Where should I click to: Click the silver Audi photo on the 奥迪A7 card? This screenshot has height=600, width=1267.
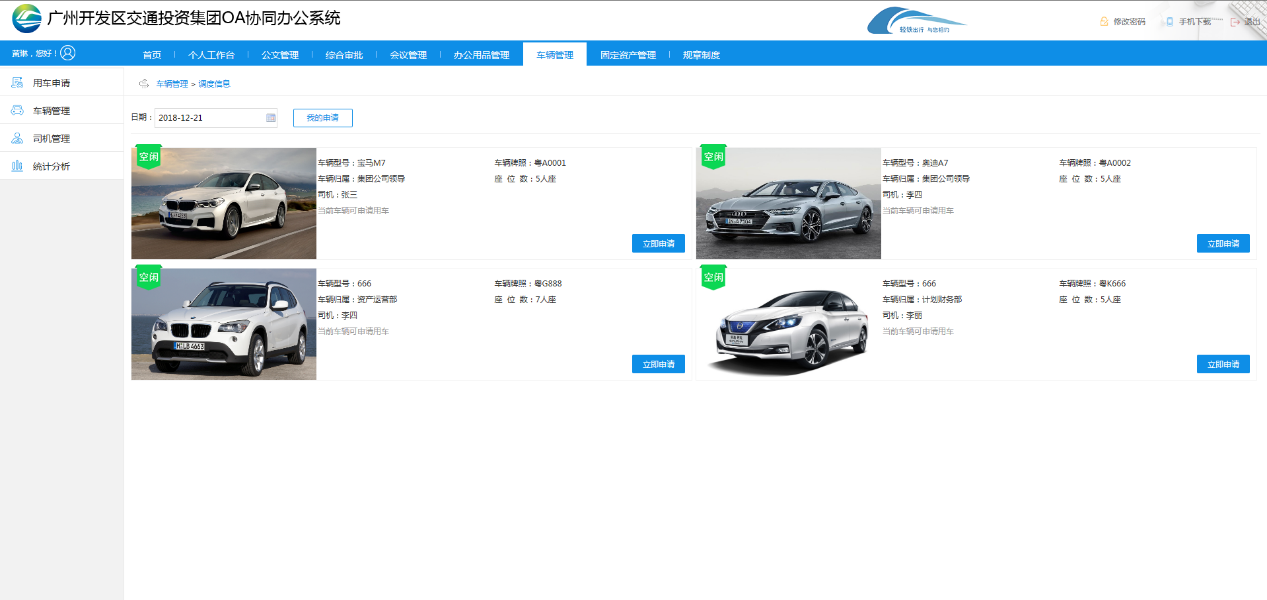click(788, 203)
